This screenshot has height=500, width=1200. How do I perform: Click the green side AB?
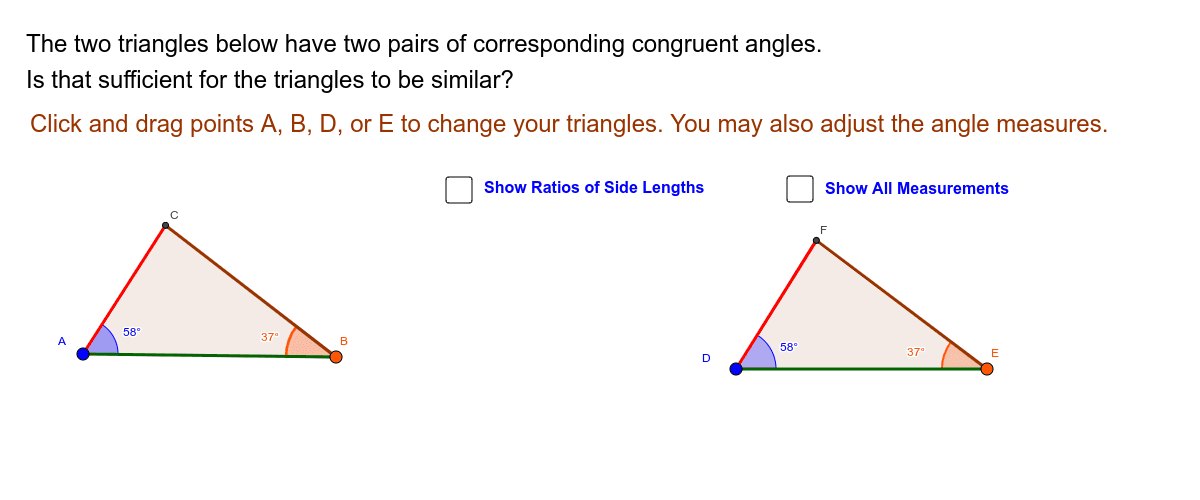click(209, 355)
